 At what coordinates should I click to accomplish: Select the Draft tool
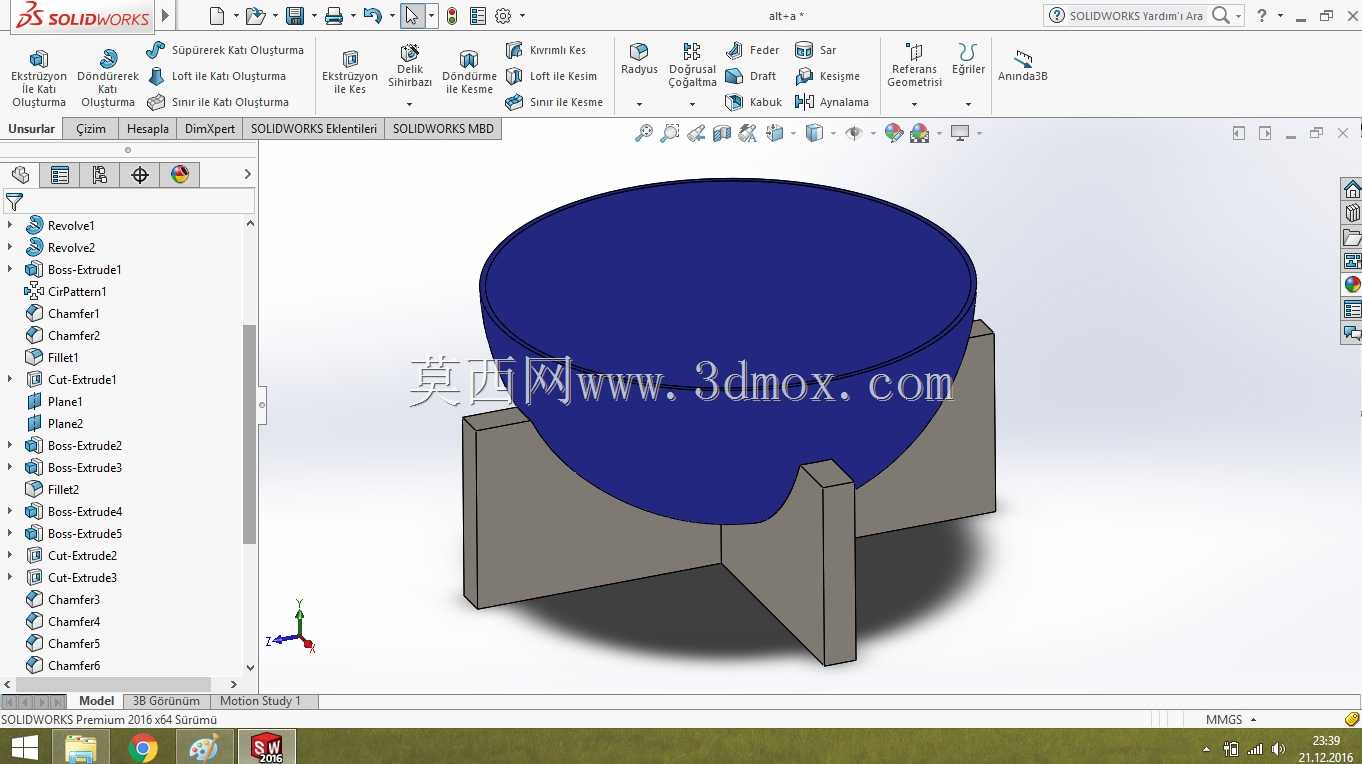(x=751, y=76)
